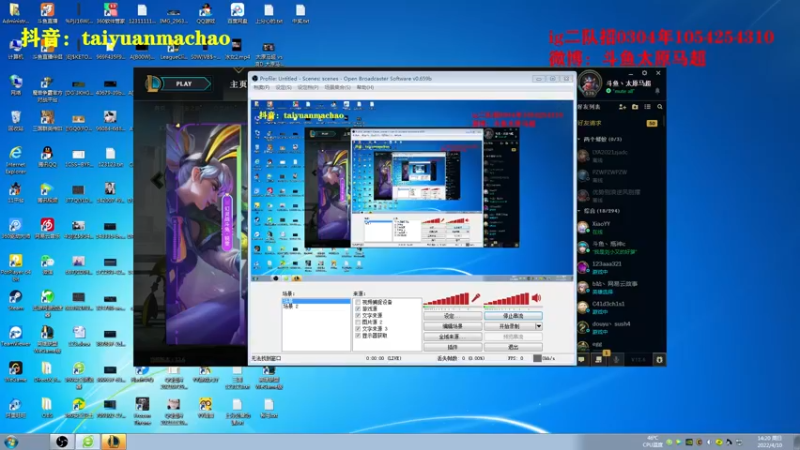Select the 回收站 recycle bin icon

15,121
